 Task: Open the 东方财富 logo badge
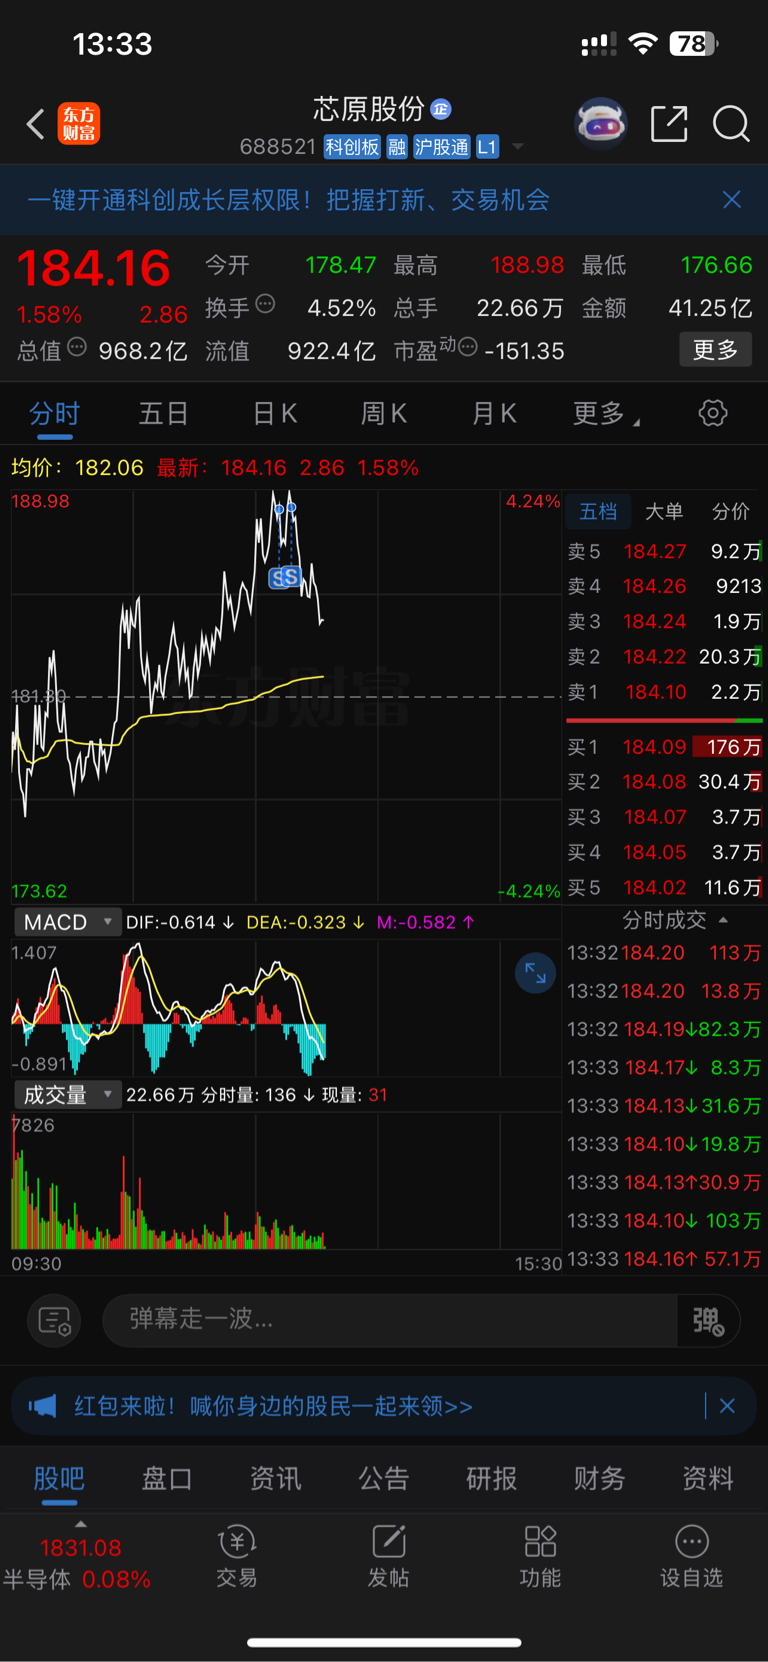click(x=79, y=124)
